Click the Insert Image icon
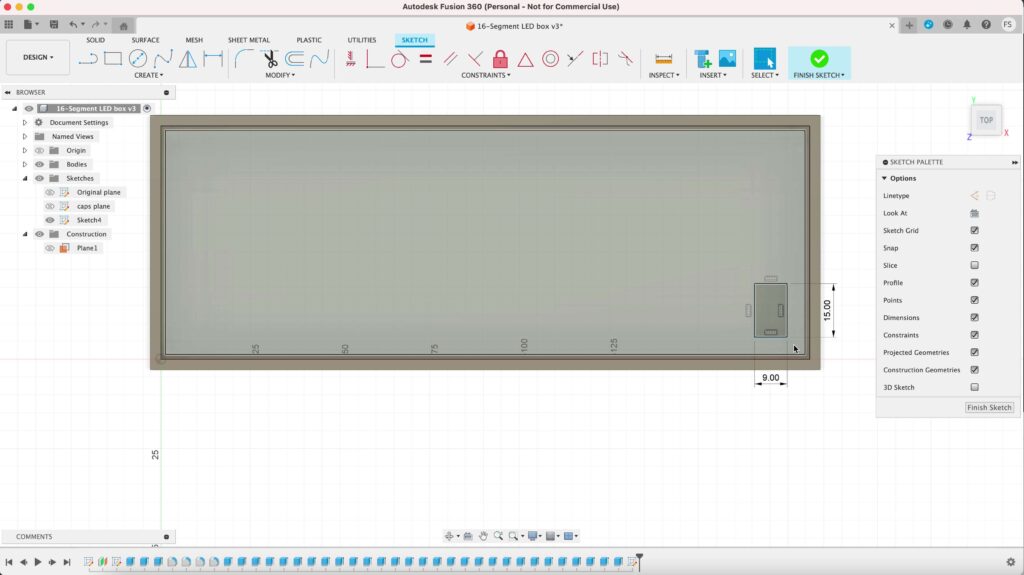The image size is (1024, 575). pos(727,59)
